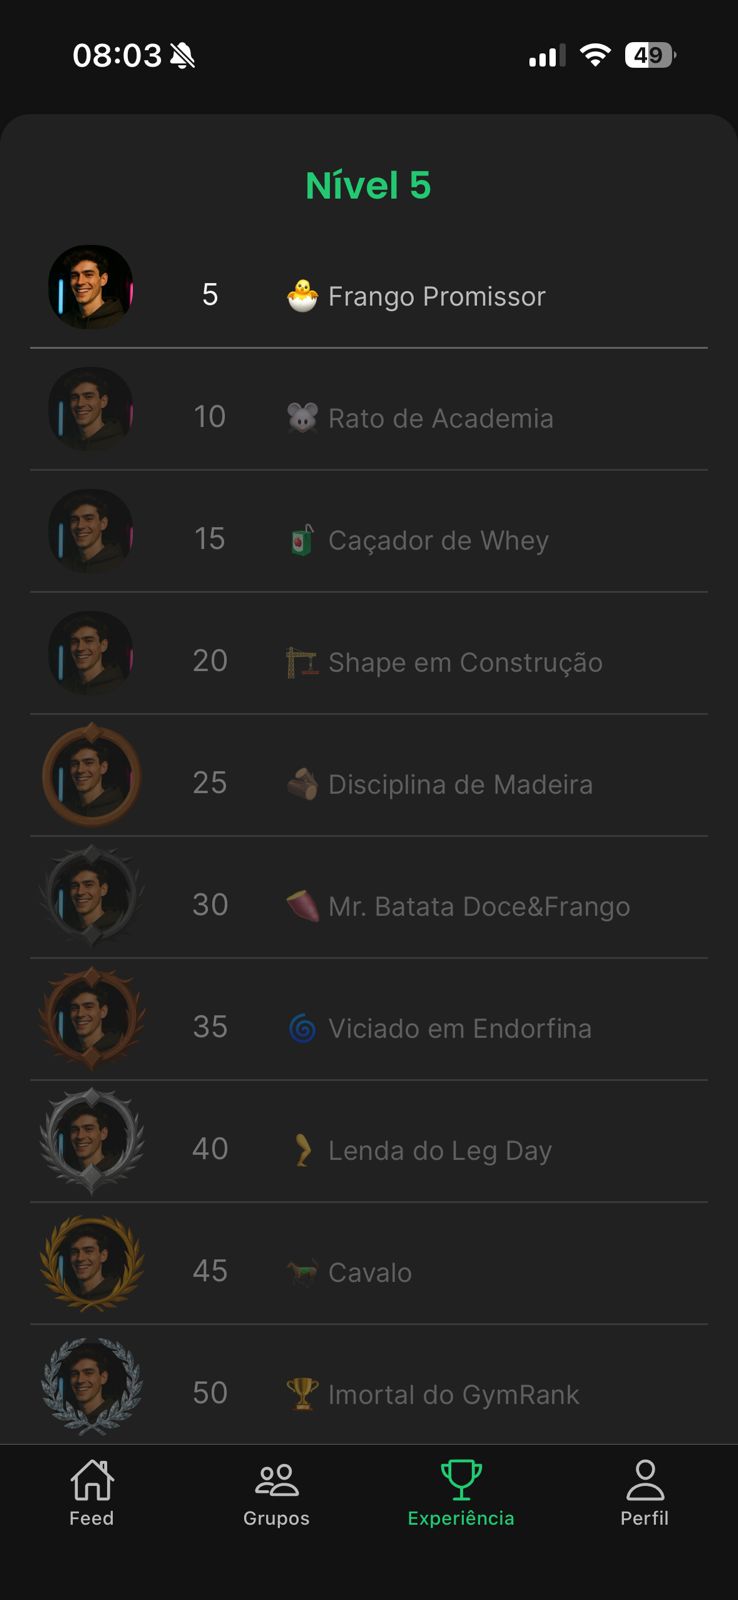The height and width of the screenshot is (1600, 738).
Task: Tap the Mr. Batata Doce&Frango title
Action: pos(479,907)
